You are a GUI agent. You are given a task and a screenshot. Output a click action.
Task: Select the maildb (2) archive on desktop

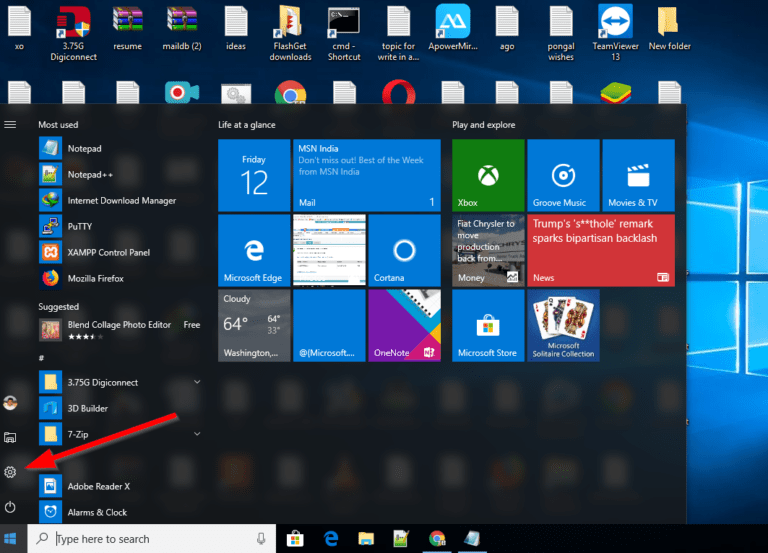point(182,28)
